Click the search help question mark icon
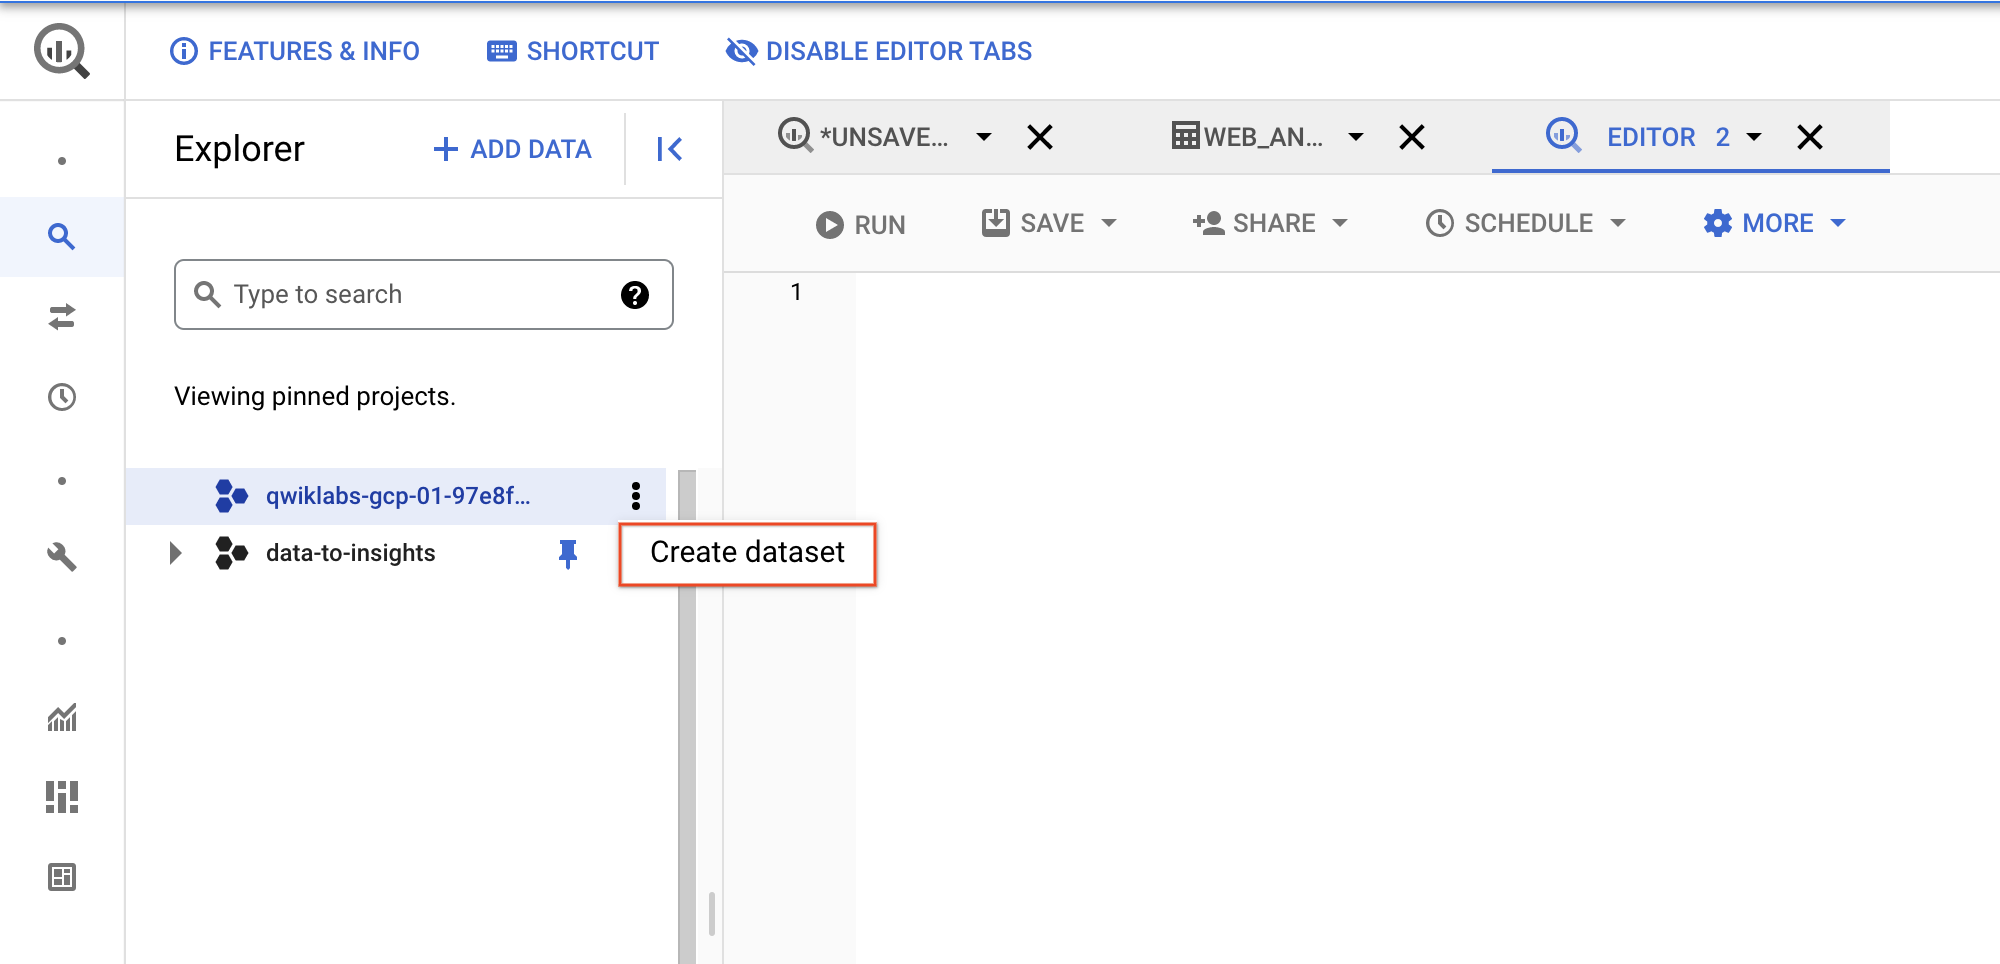 coord(634,295)
